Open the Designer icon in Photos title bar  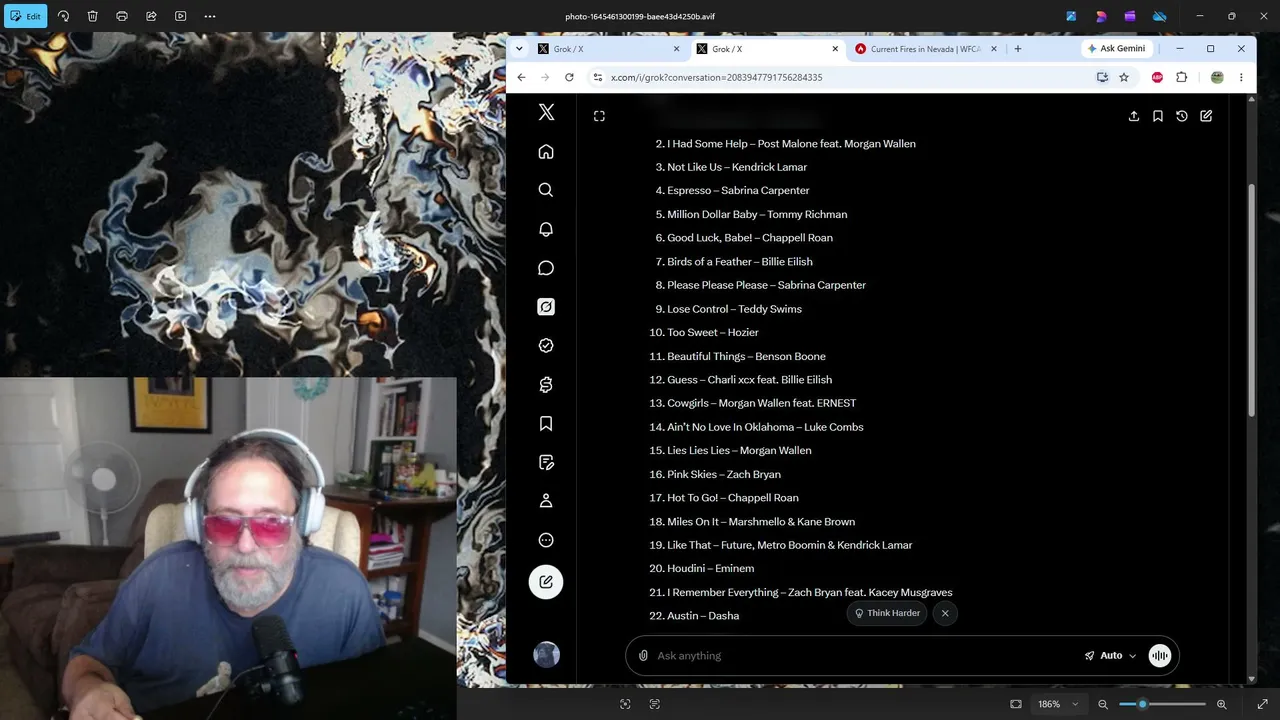tap(1101, 16)
